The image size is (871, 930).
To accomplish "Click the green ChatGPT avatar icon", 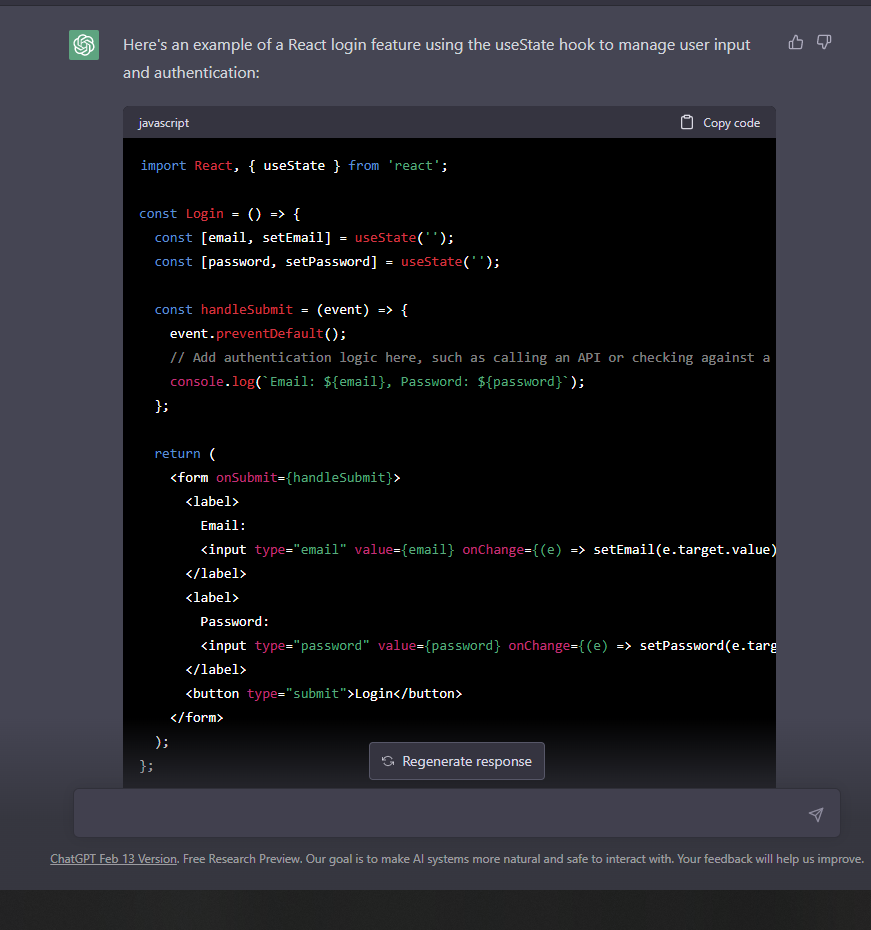I will click(84, 44).
